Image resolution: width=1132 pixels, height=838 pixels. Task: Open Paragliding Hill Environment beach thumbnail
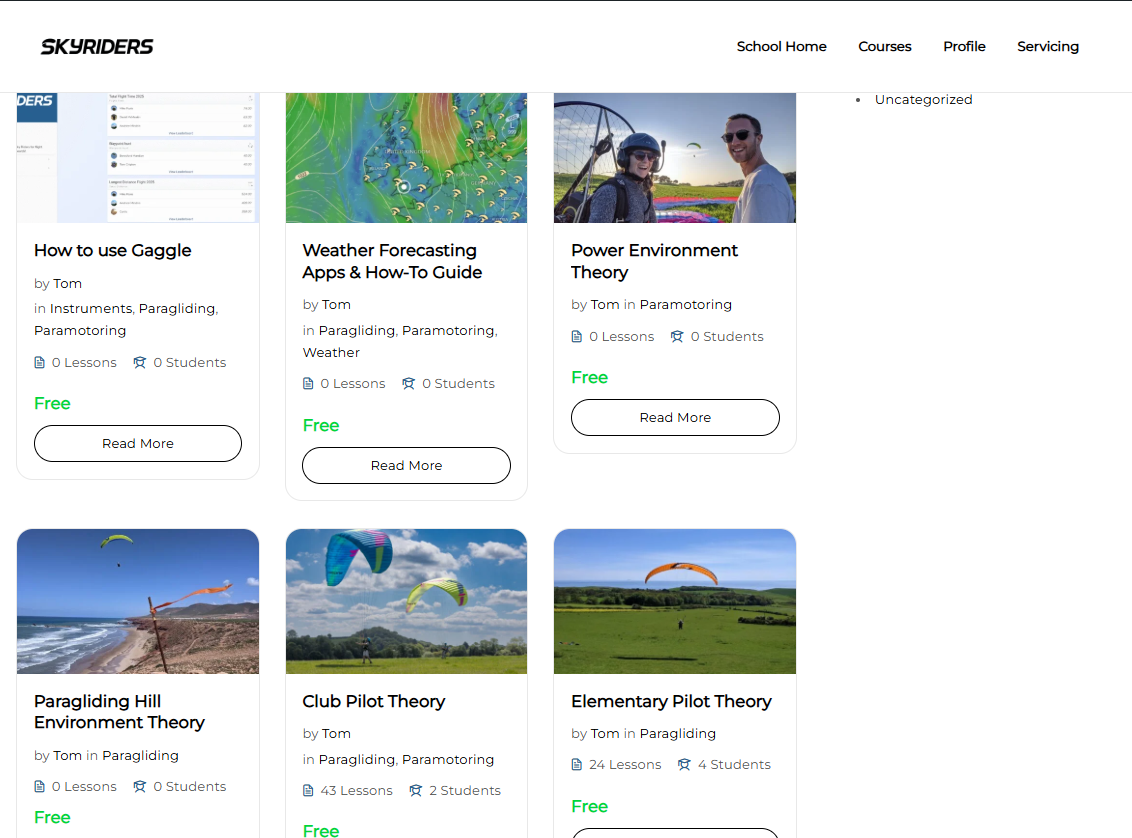coord(138,601)
